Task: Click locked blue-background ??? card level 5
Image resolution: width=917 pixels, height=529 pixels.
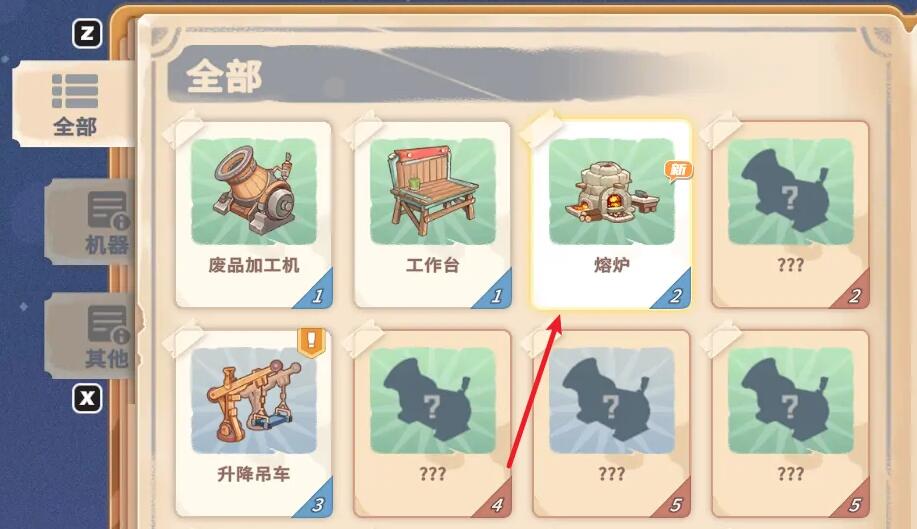Action: tap(611, 424)
